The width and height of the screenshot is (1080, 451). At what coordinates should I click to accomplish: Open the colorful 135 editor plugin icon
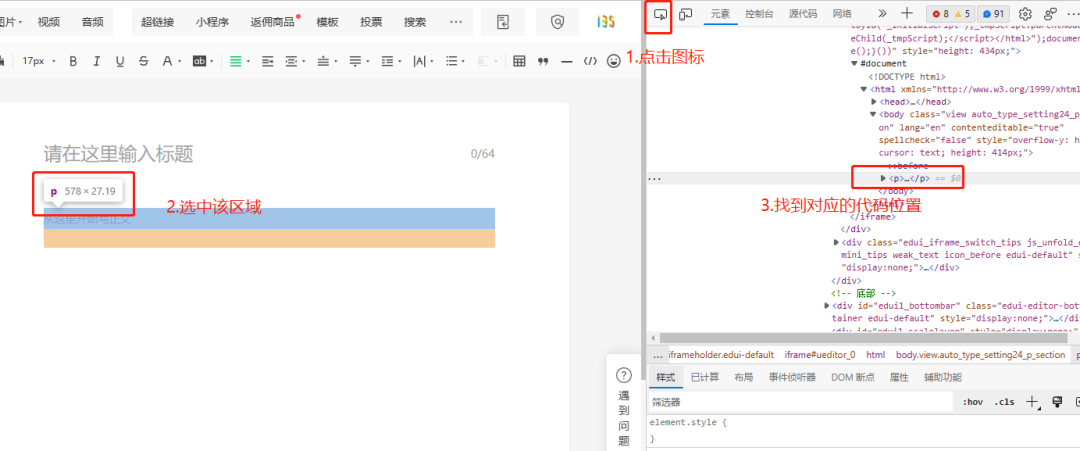click(606, 22)
